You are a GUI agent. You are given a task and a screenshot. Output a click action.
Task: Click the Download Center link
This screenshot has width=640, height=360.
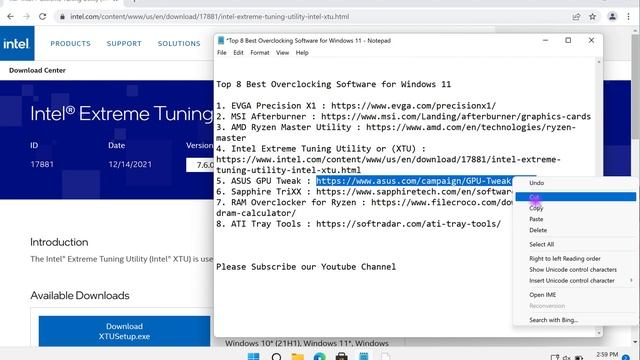pos(37,70)
